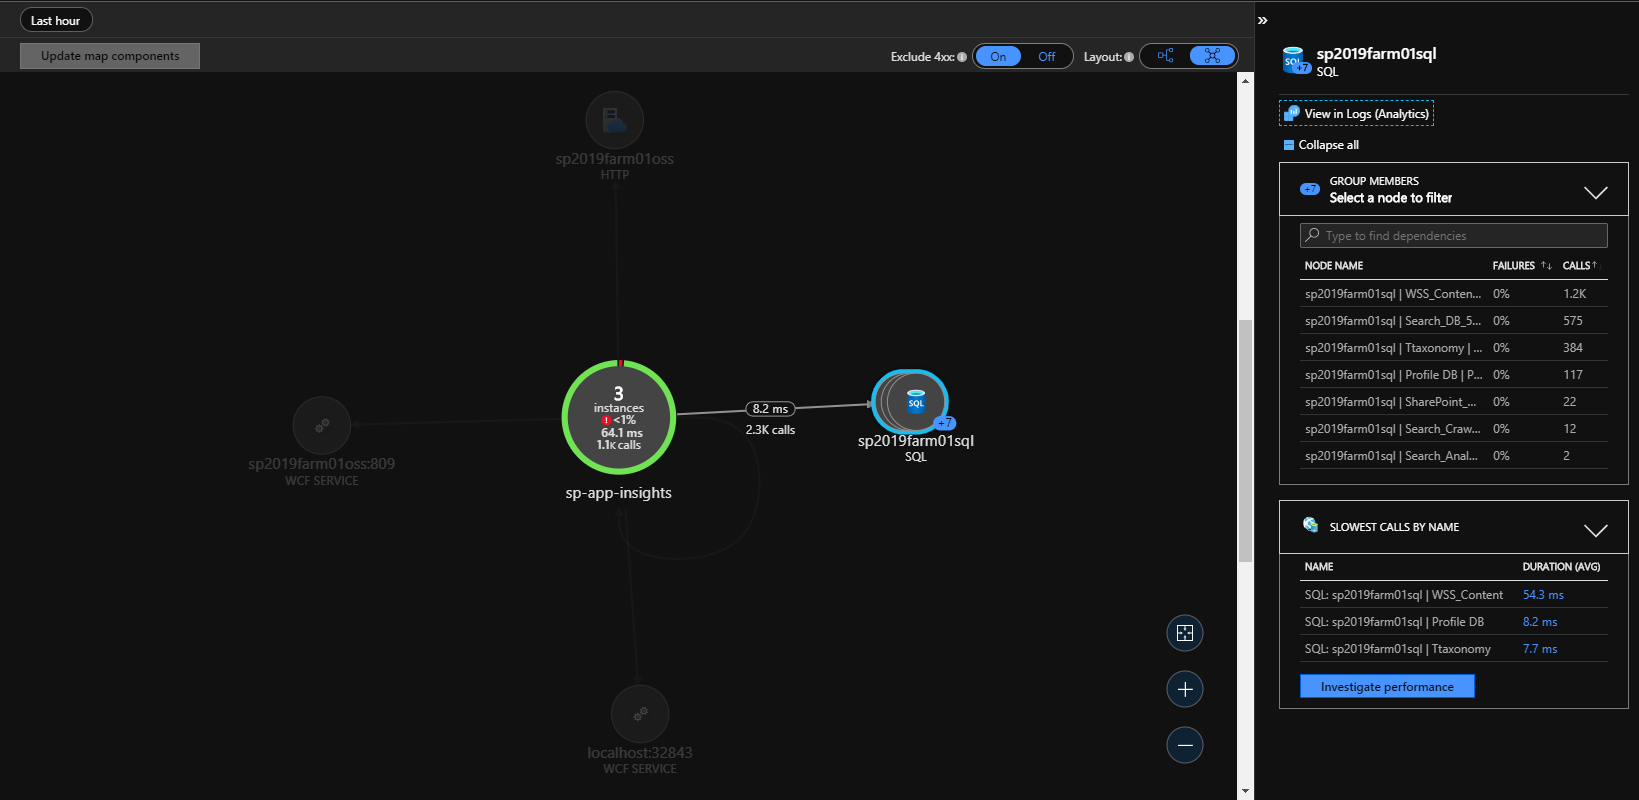Select the sp2019farm01sql SQL node
Screen dimensions: 1639x800
tap(910, 402)
